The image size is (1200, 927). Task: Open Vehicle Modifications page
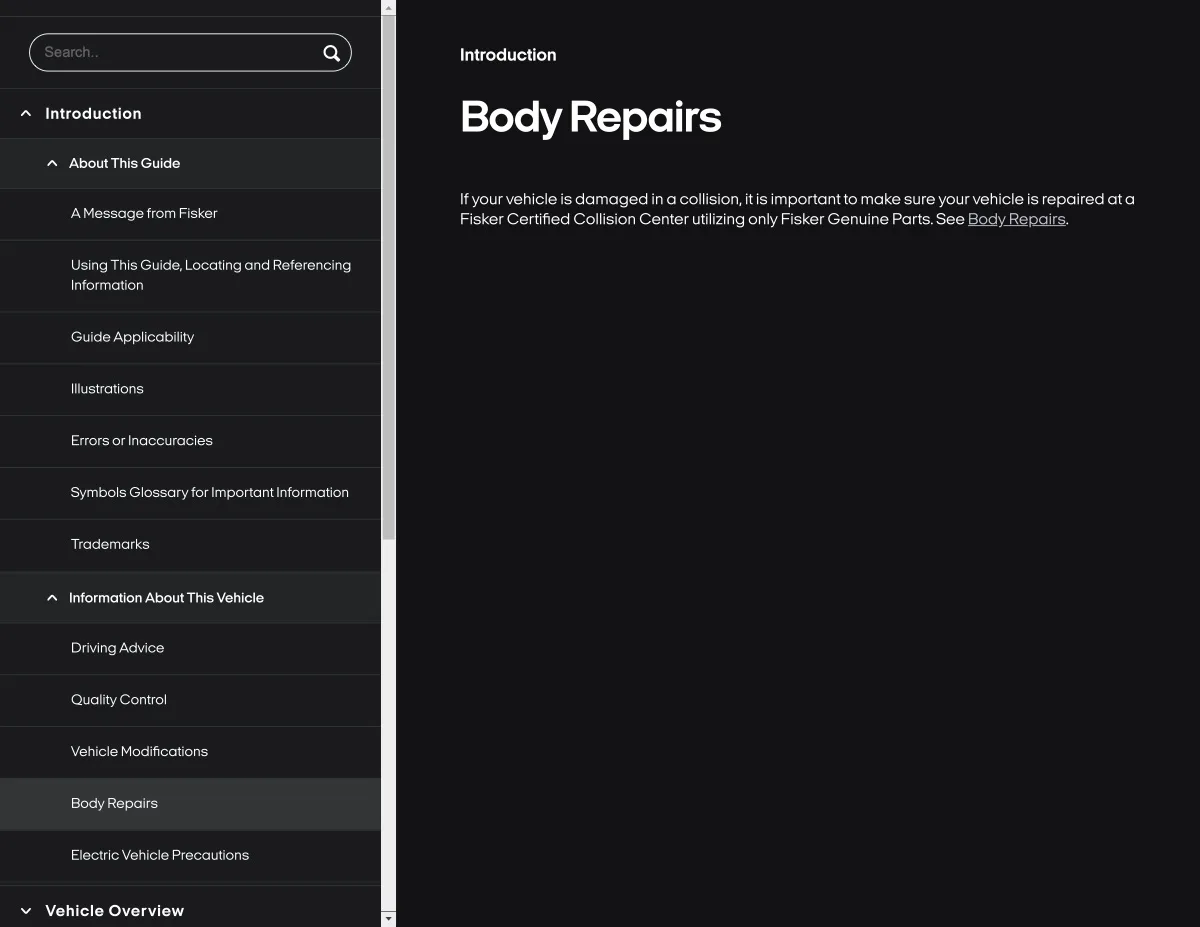tap(139, 752)
